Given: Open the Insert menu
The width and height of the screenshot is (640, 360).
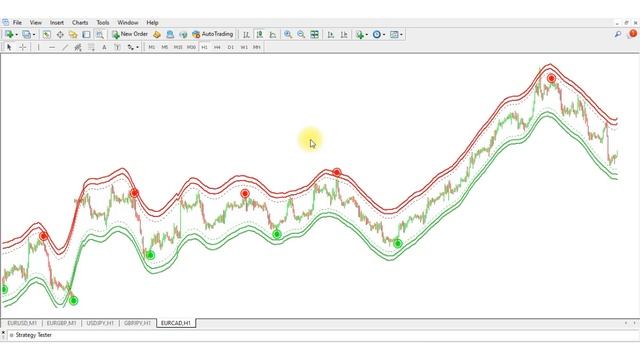Looking at the screenshot, I should click(x=57, y=22).
